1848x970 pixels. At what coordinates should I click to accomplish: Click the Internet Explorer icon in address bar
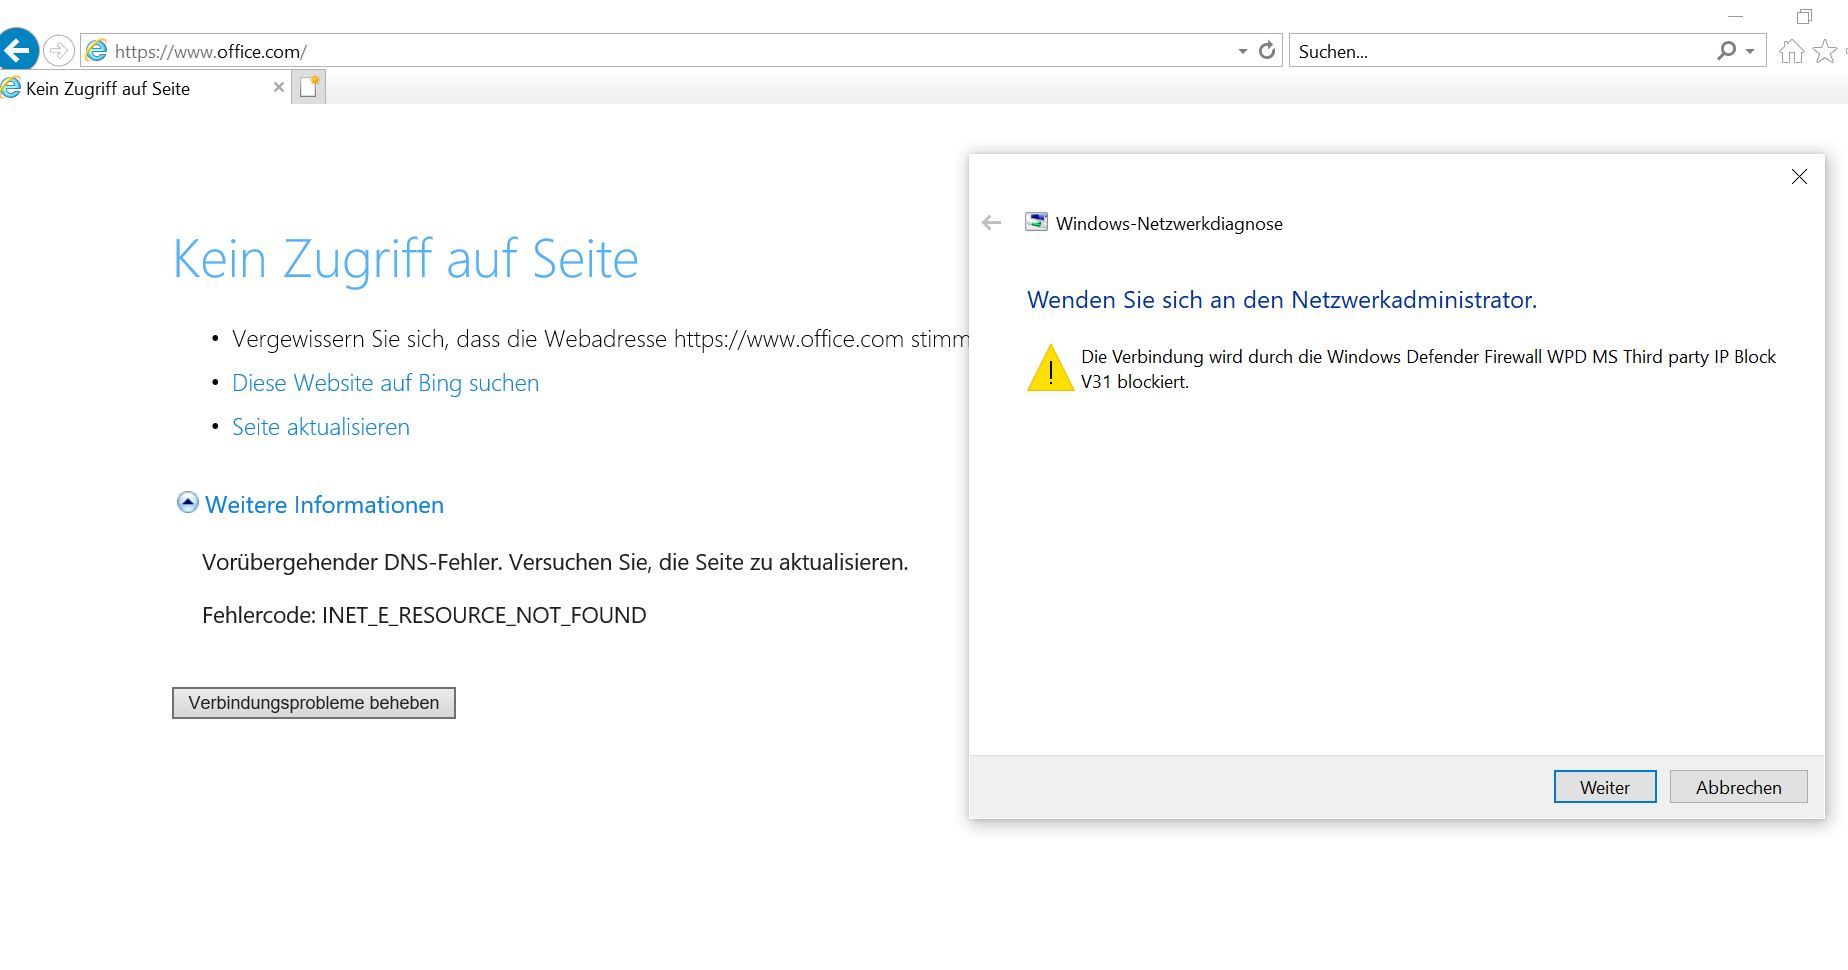(x=97, y=50)
